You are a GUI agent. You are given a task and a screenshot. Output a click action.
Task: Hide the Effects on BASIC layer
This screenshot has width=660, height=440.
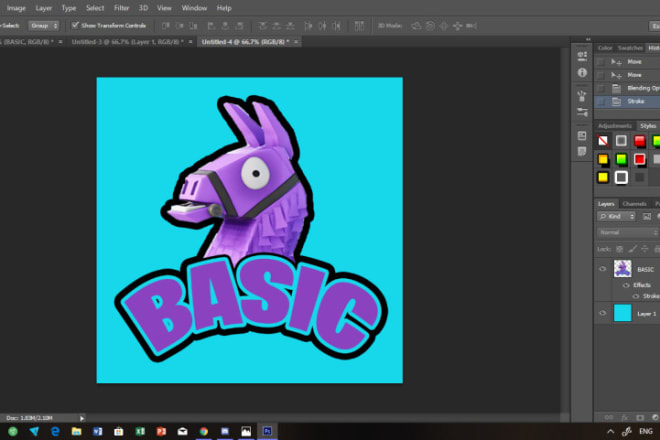coord(626,285)
